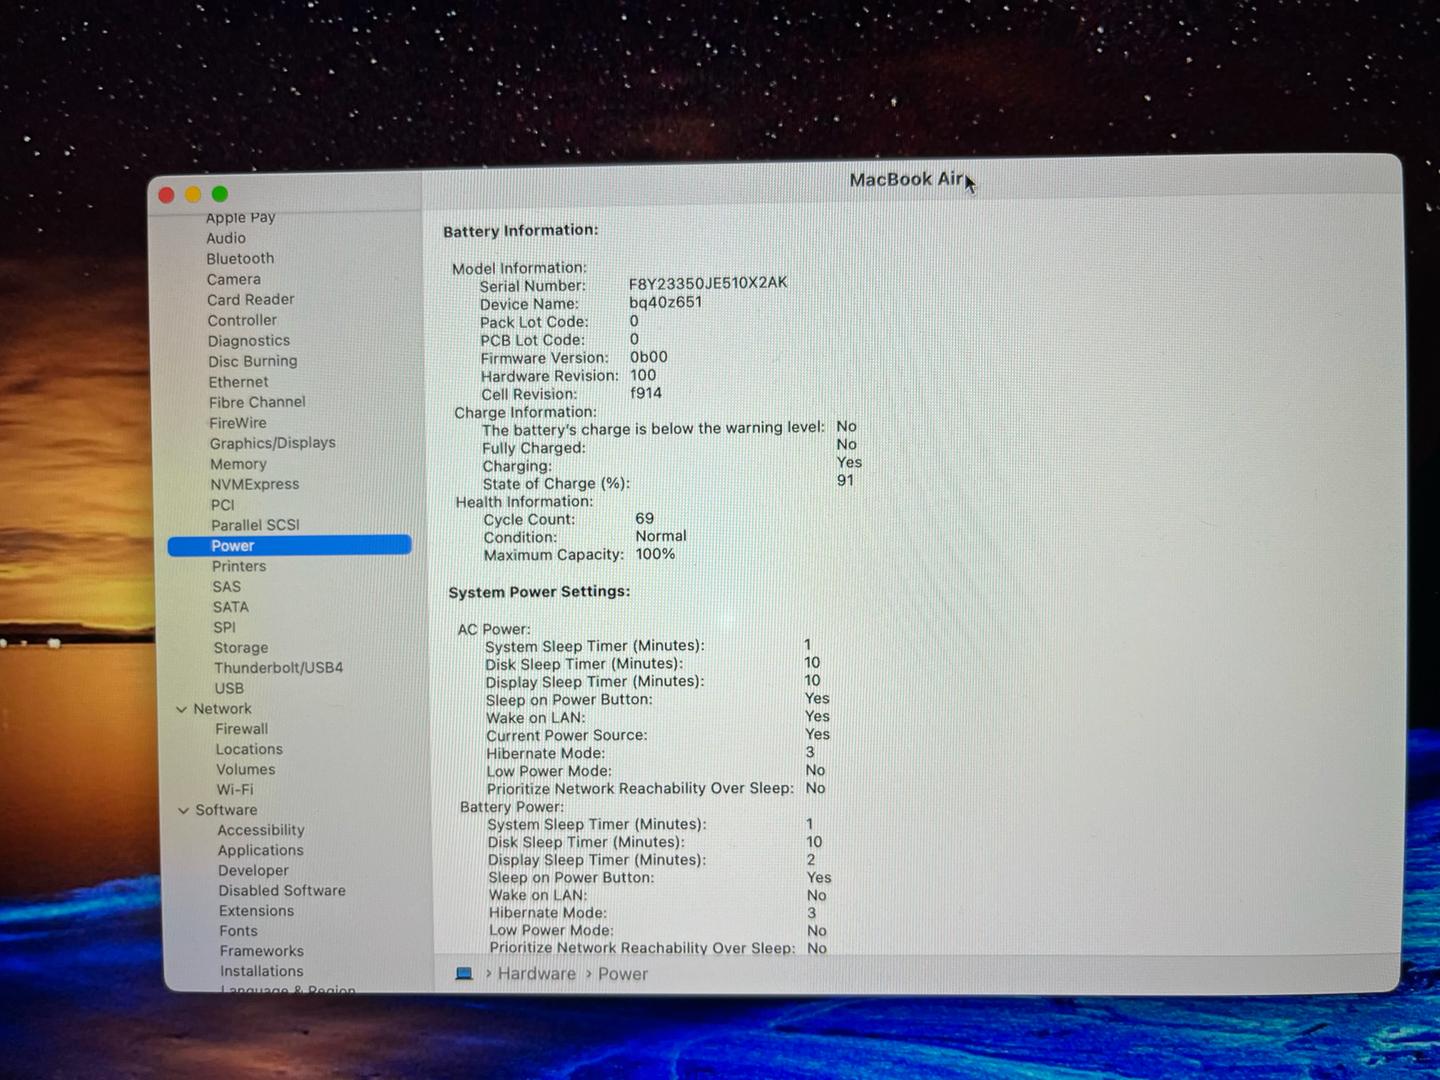The image size is (1440, 1080).
Task: Click the laptop icon in the path bar
Action: (463, 973)
